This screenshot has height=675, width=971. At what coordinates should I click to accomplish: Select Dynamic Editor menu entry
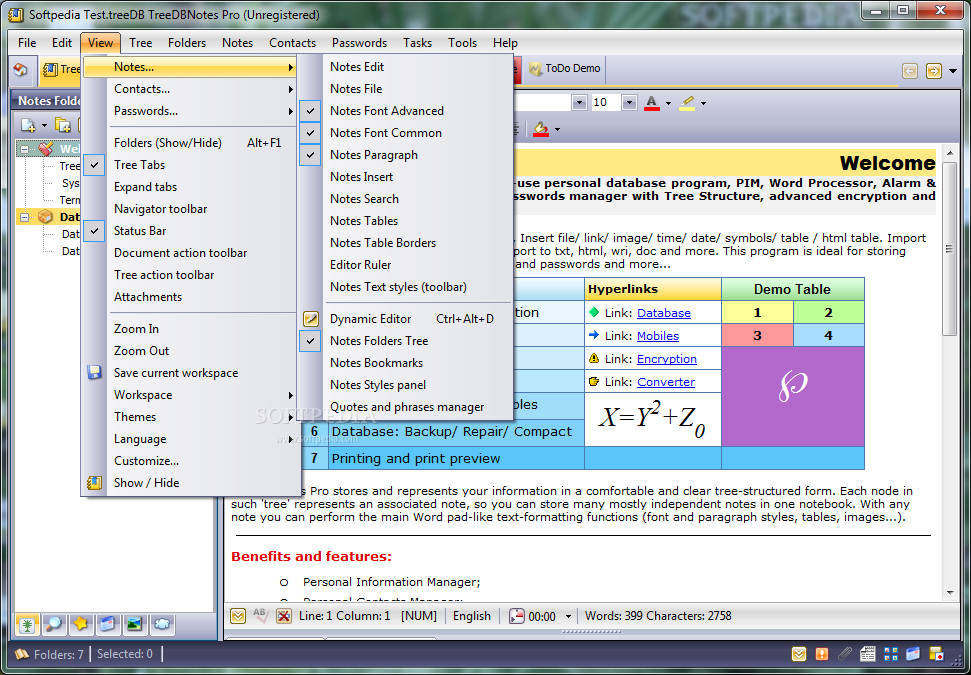click(405, 319)
